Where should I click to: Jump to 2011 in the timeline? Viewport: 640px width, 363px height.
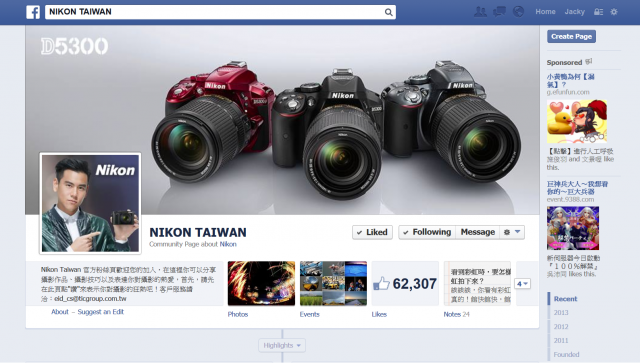point(561,341)
